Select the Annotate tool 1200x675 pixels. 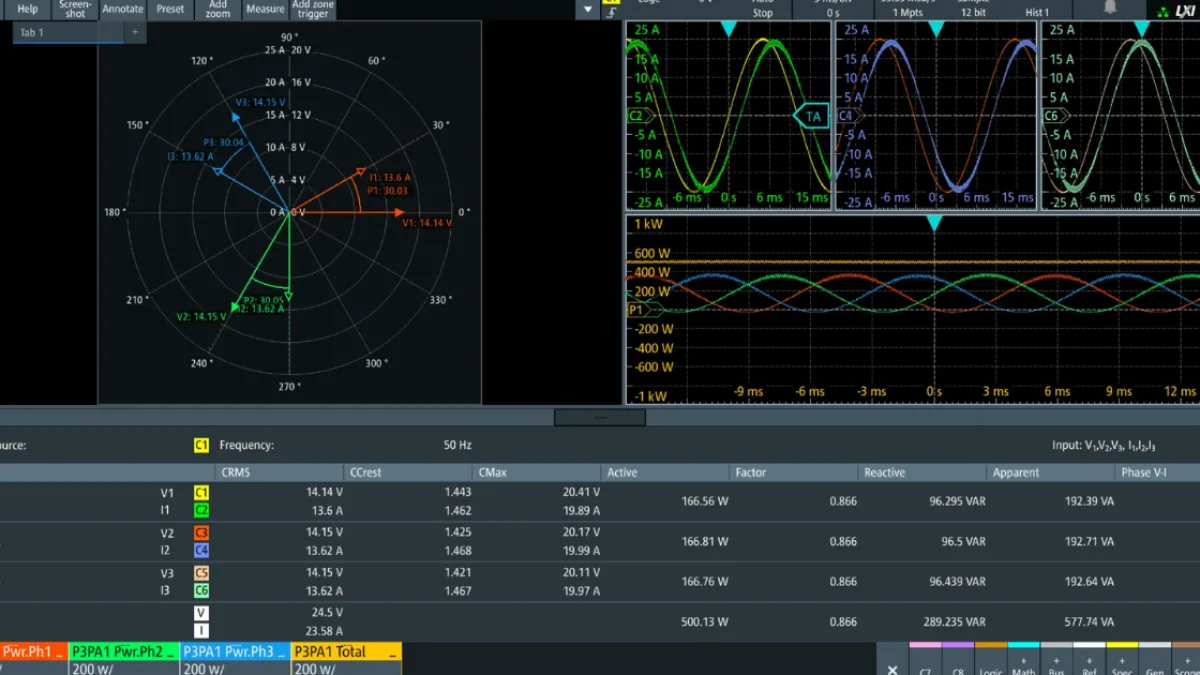point(123,9)
